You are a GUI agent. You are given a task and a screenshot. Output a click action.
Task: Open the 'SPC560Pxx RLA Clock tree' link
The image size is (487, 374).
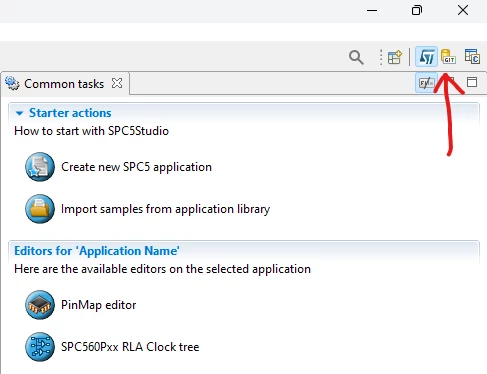point(130,347)
